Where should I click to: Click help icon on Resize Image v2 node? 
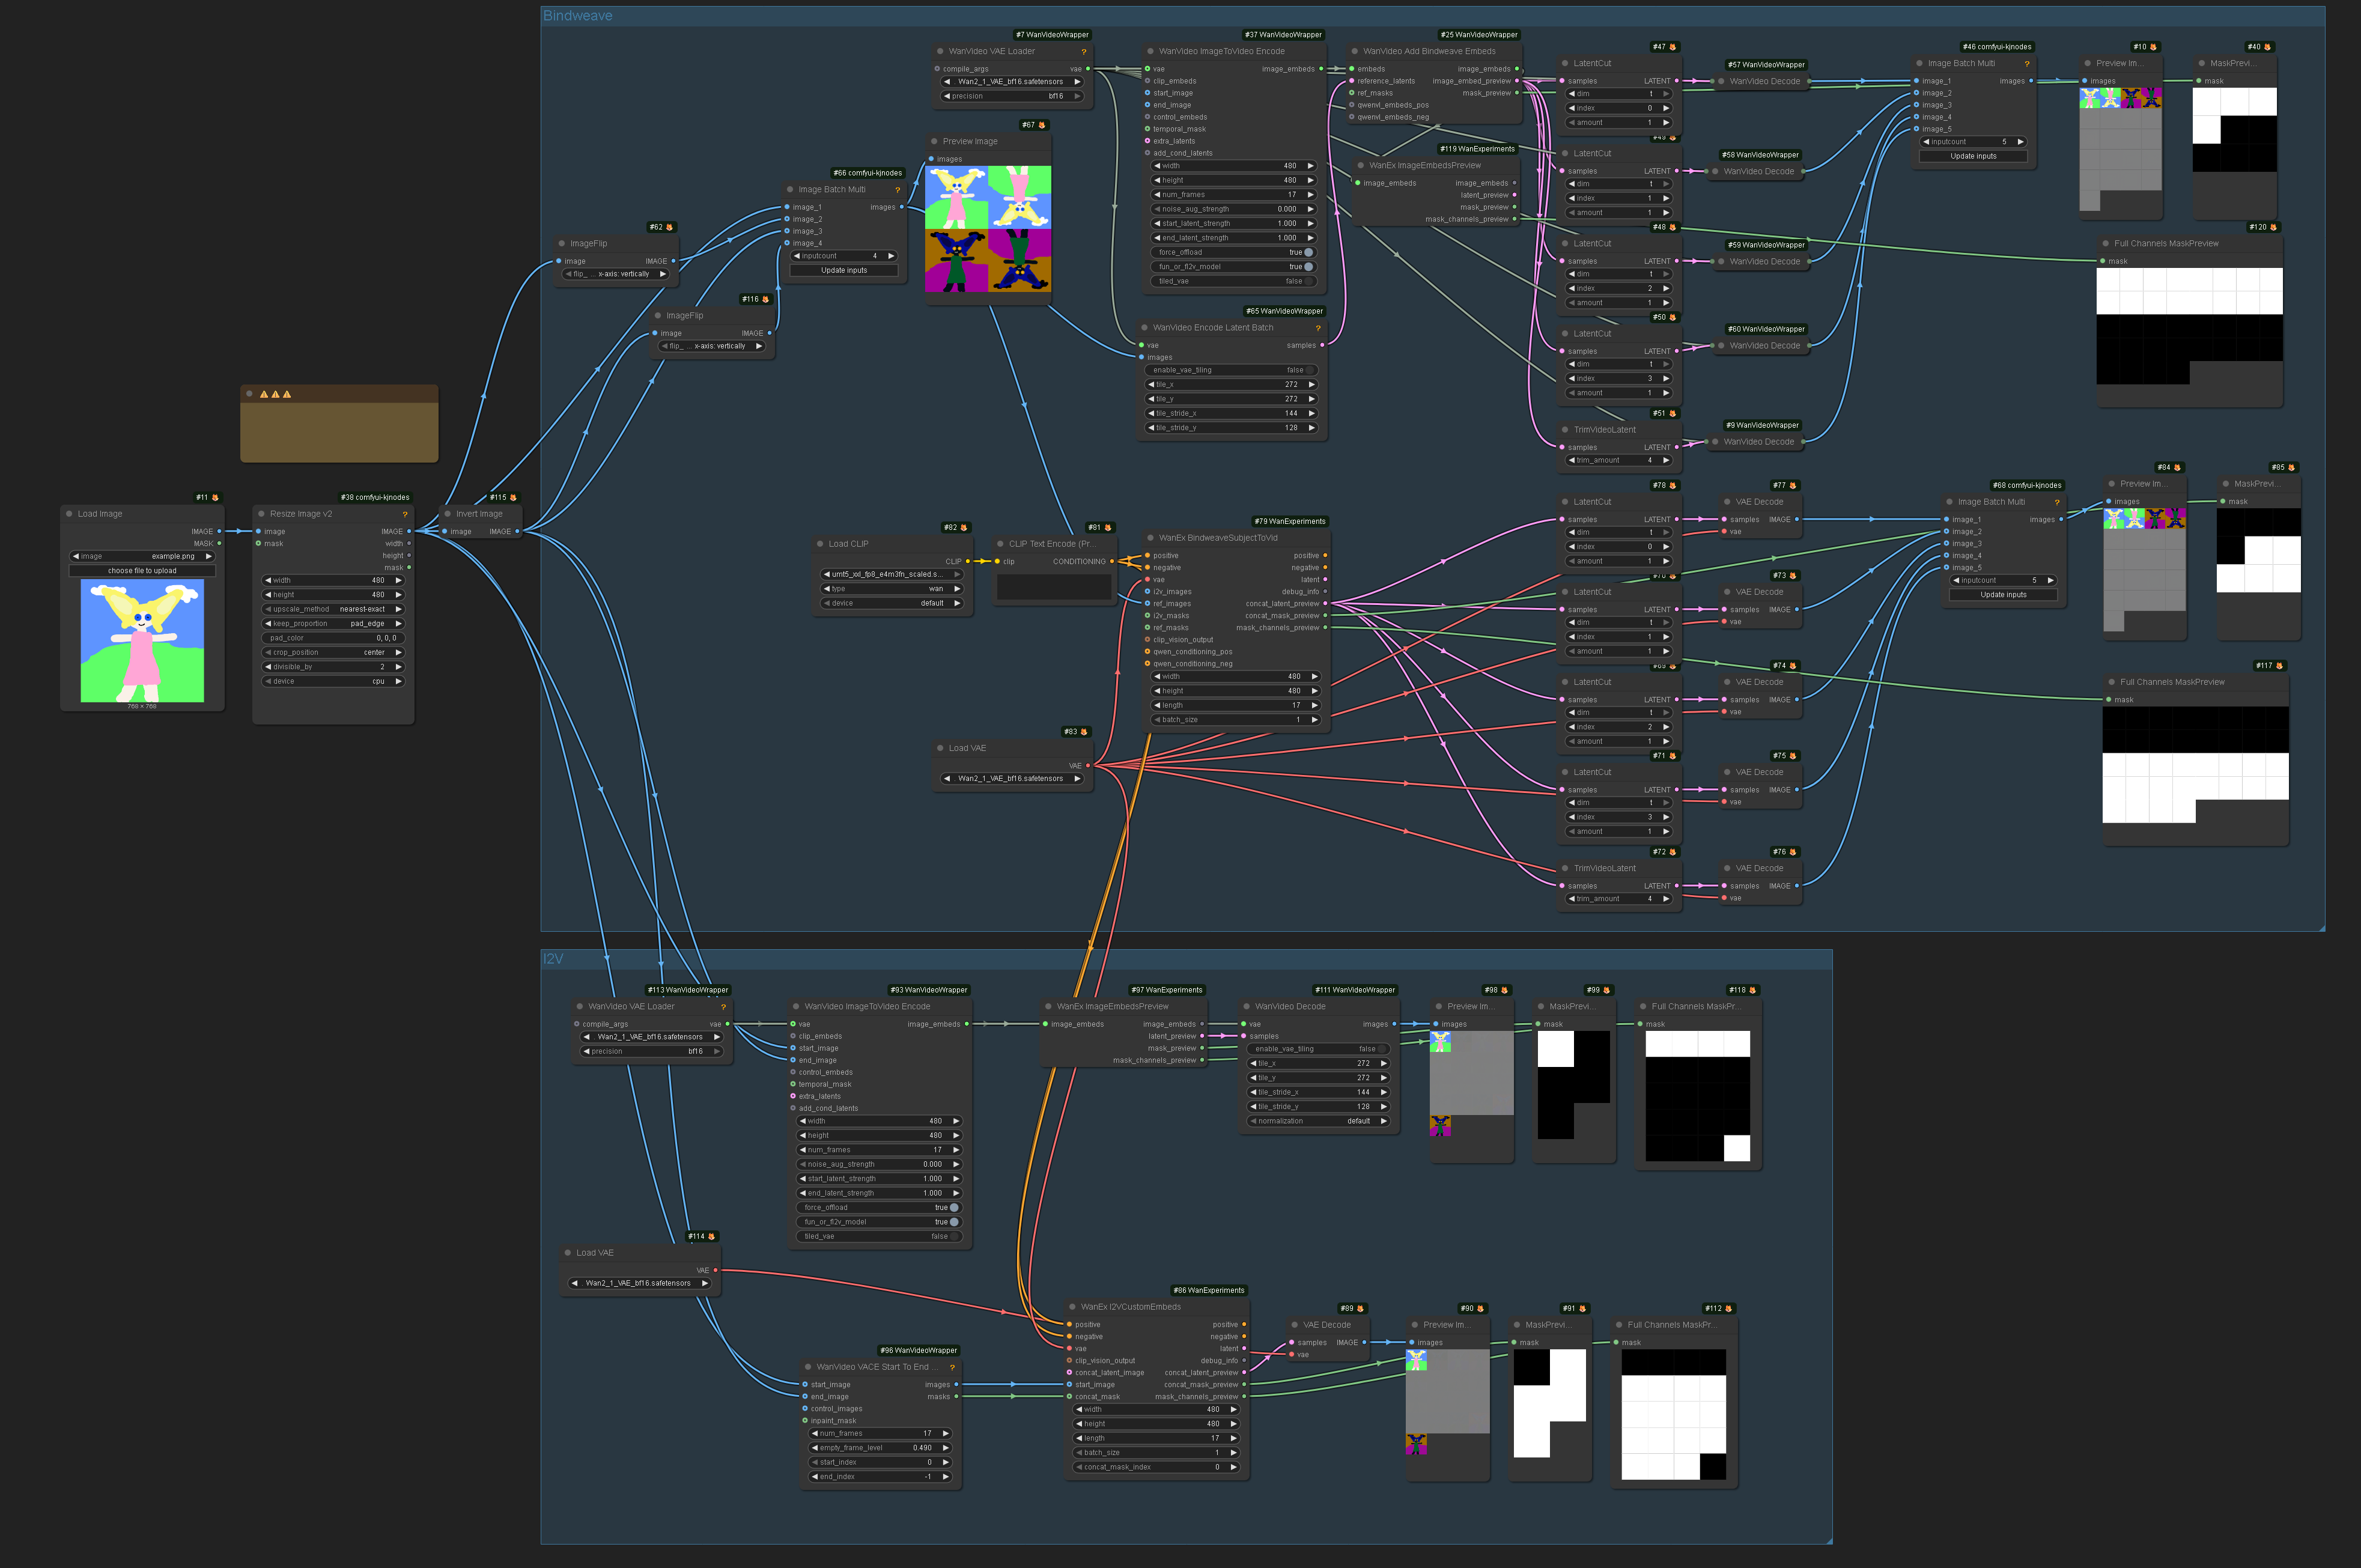[x=405, y=515]
